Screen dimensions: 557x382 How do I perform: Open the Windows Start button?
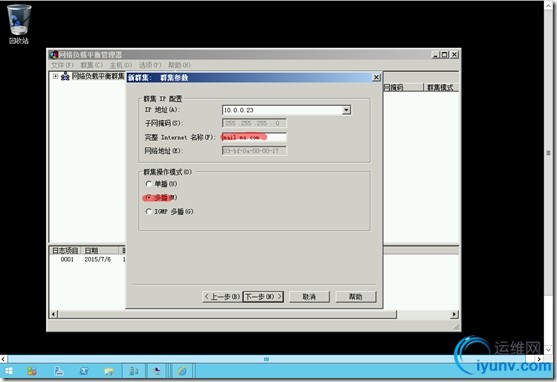[9, 371]
